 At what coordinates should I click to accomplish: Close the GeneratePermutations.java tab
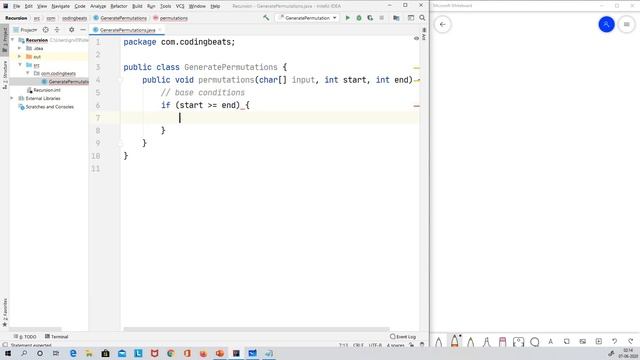coord(160,30)
